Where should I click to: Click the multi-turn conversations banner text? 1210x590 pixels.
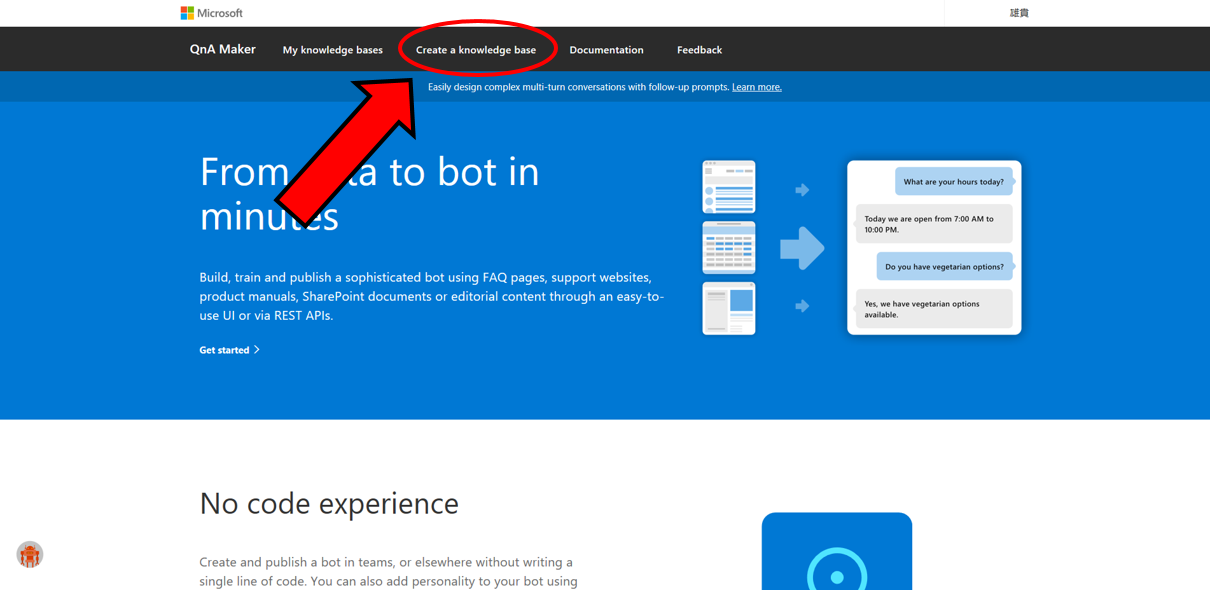pos(578,87)
